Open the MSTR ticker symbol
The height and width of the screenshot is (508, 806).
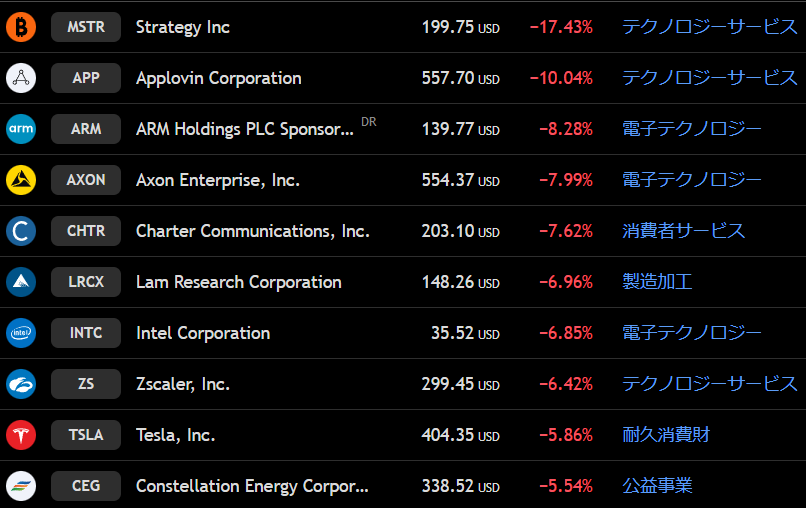[86, 27]
